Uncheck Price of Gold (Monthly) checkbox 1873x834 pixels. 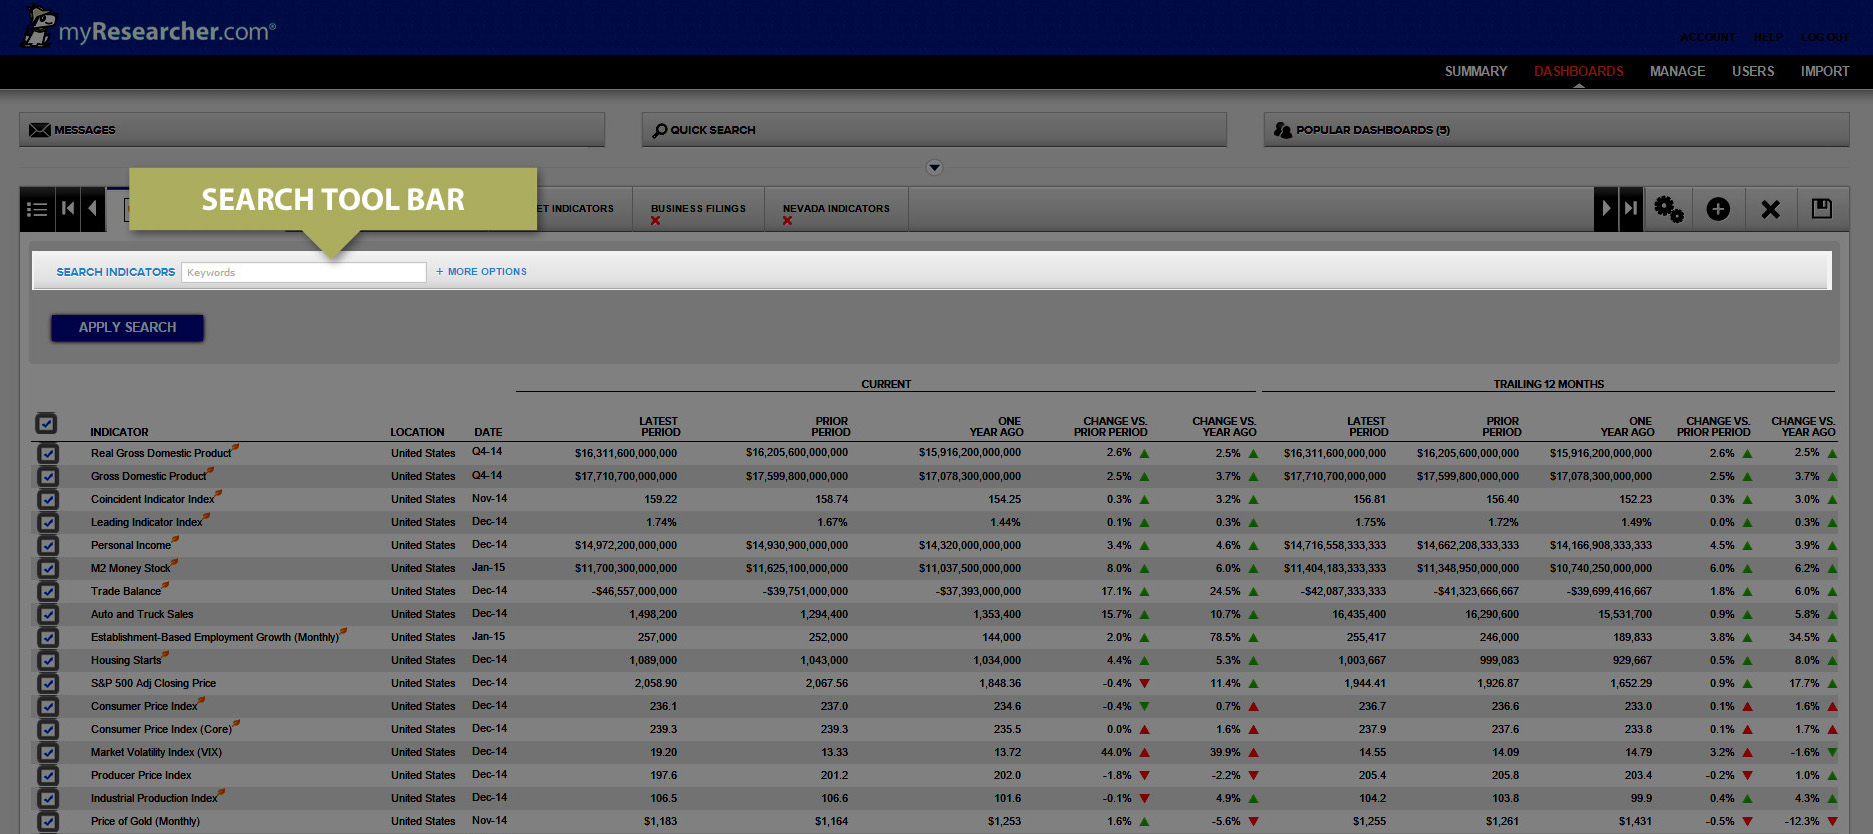click(x=48, y=821)
